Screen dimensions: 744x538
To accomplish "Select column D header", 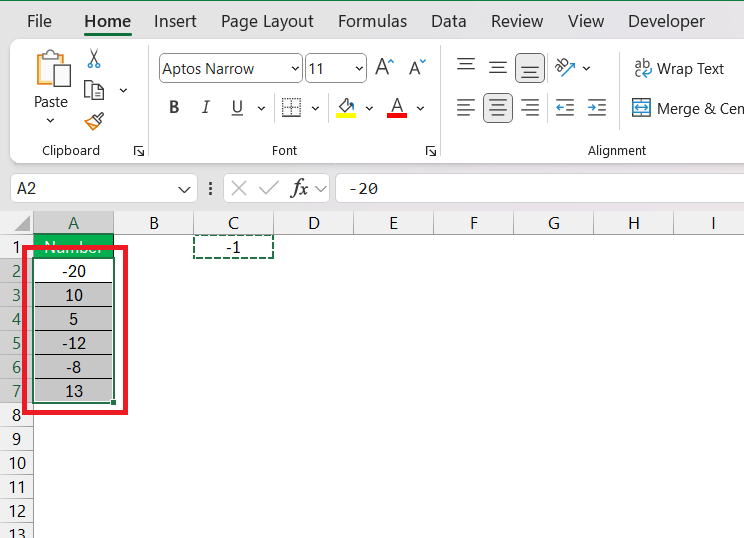I will coord(314,223).
